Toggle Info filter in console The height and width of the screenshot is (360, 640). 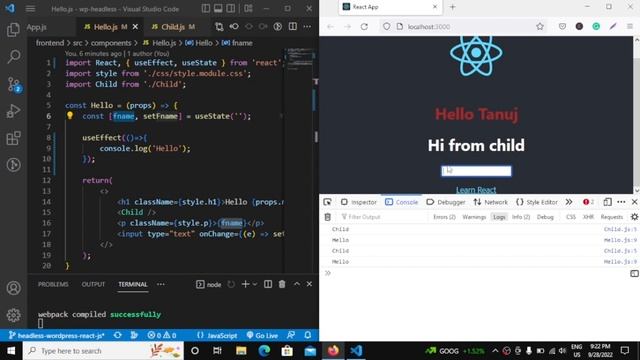point(521,217)
